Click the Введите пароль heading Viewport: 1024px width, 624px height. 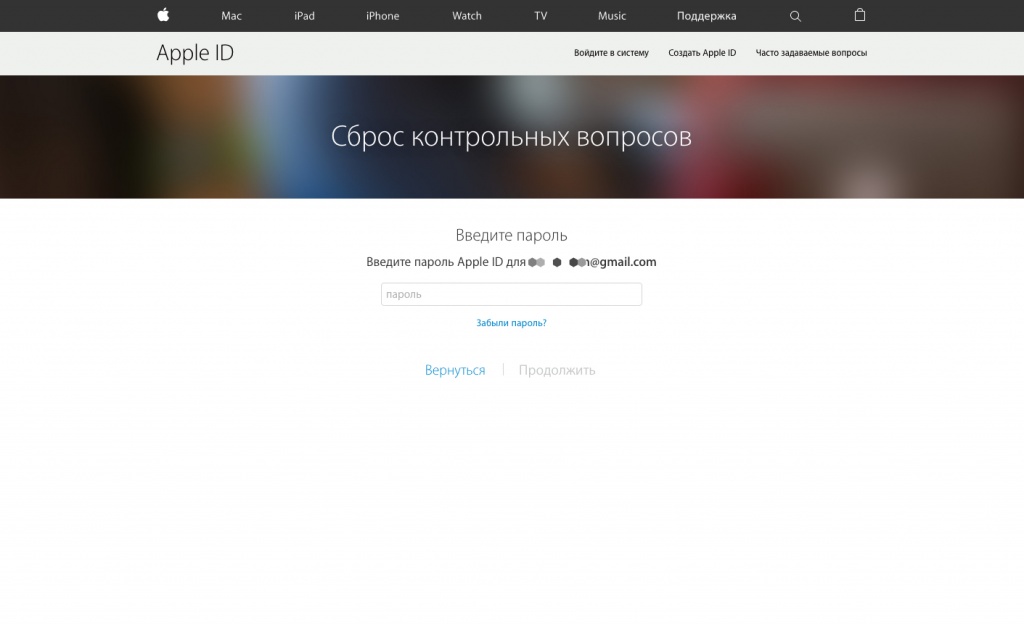[x=511, y=235]
